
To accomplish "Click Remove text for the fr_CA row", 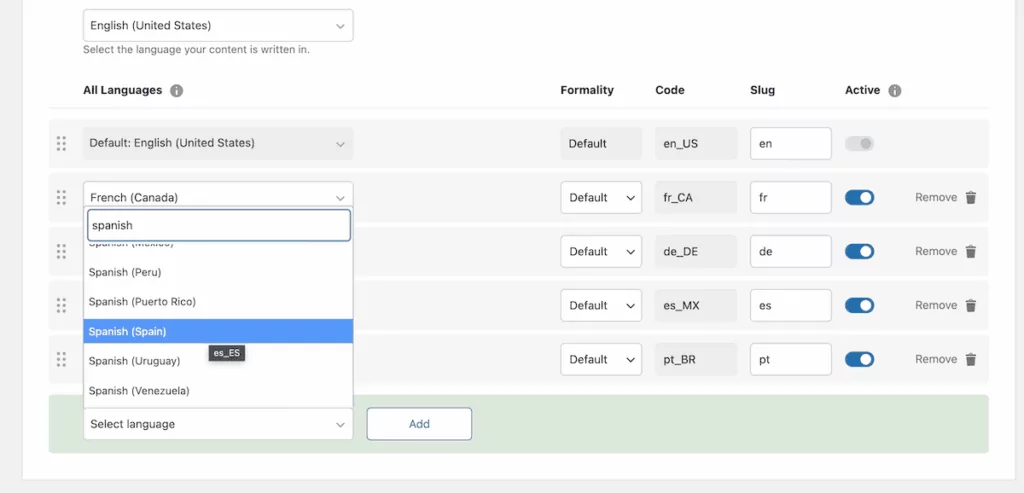I will pos(936,197).
